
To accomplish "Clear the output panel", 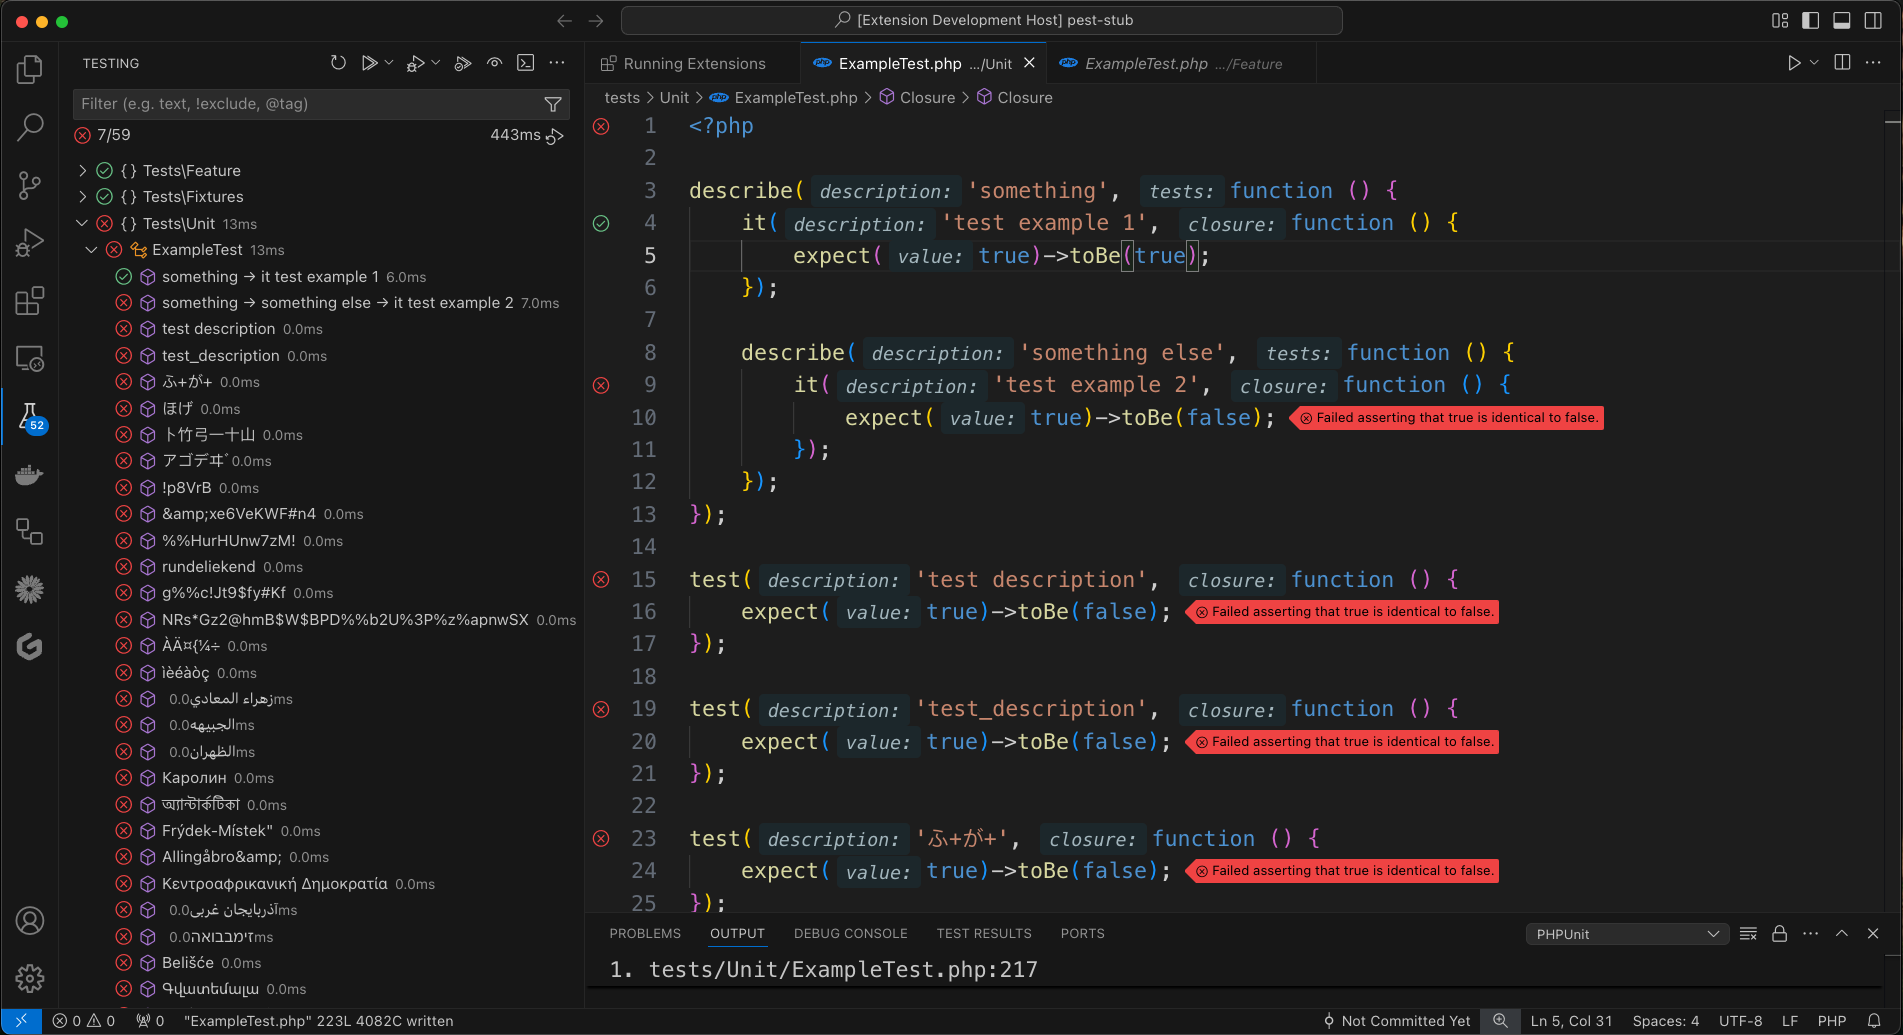I will (1748, 933).
